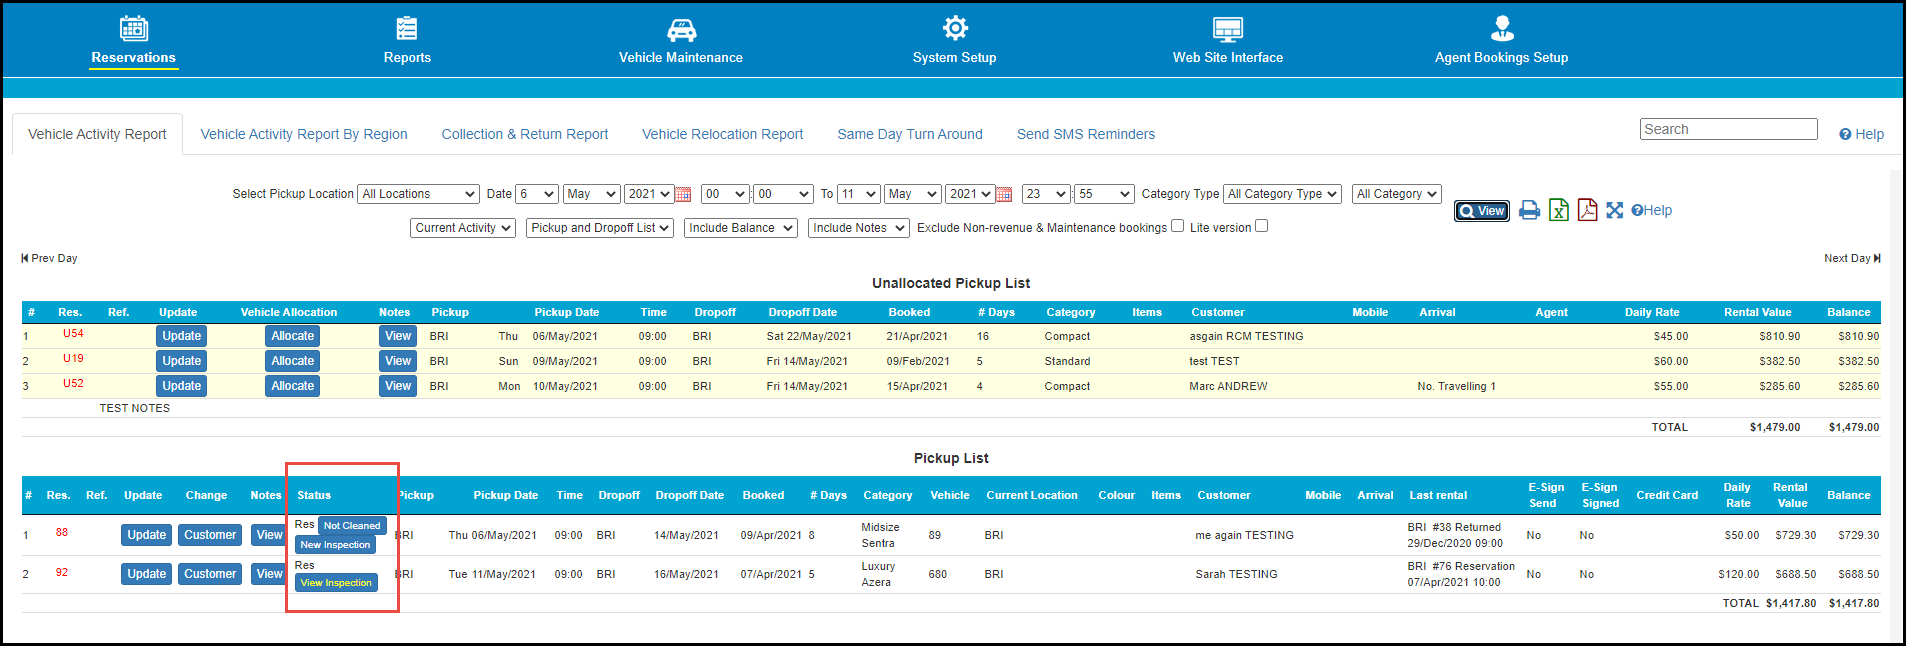The height and width of the screenshot is (646, 1906).
Task: Open the Select Pickup Location dropdown
Action: coord(418,194)
